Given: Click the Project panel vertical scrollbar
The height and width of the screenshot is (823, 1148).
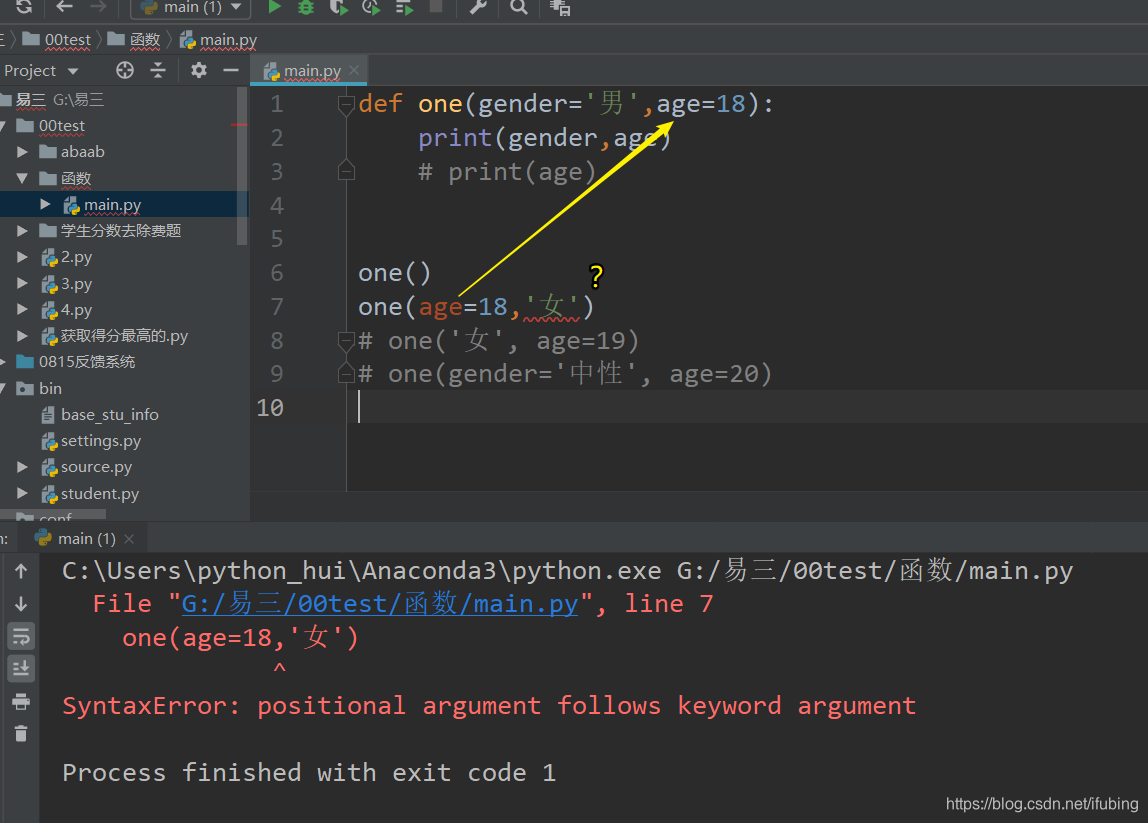Looking at the screenshot, I should point(242,166).
